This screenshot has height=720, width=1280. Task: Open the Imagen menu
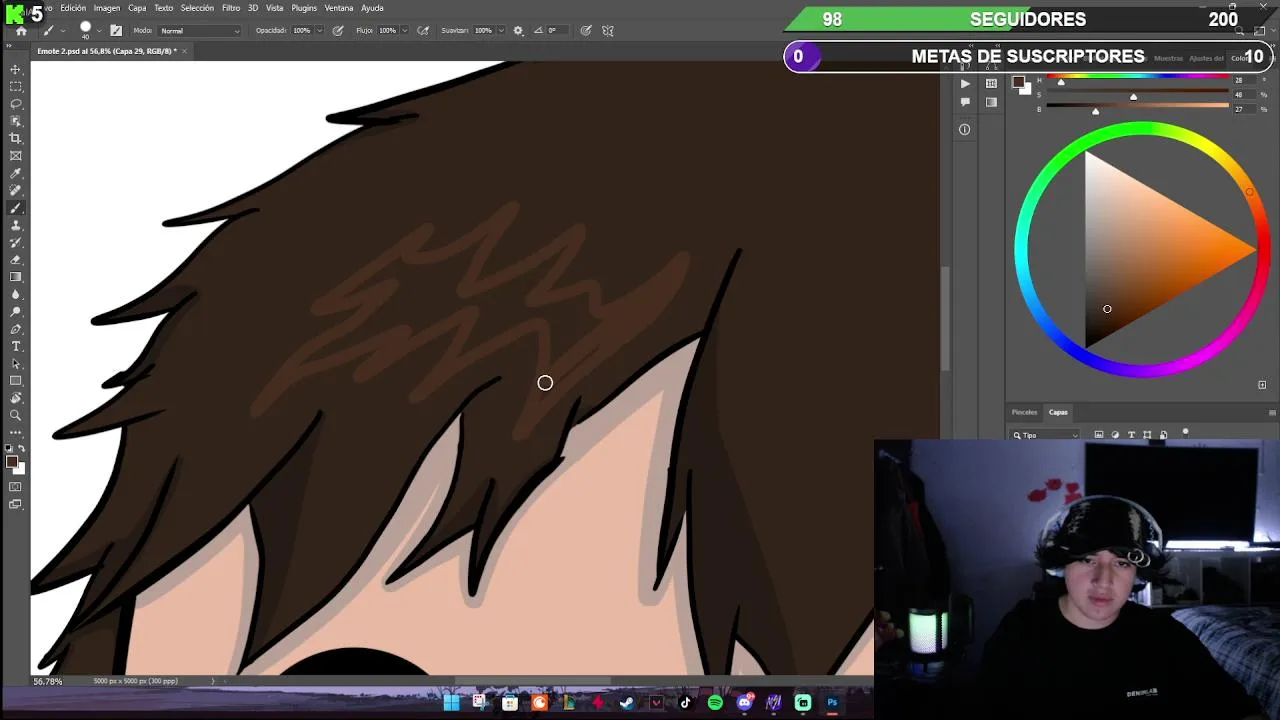point(107,8)
